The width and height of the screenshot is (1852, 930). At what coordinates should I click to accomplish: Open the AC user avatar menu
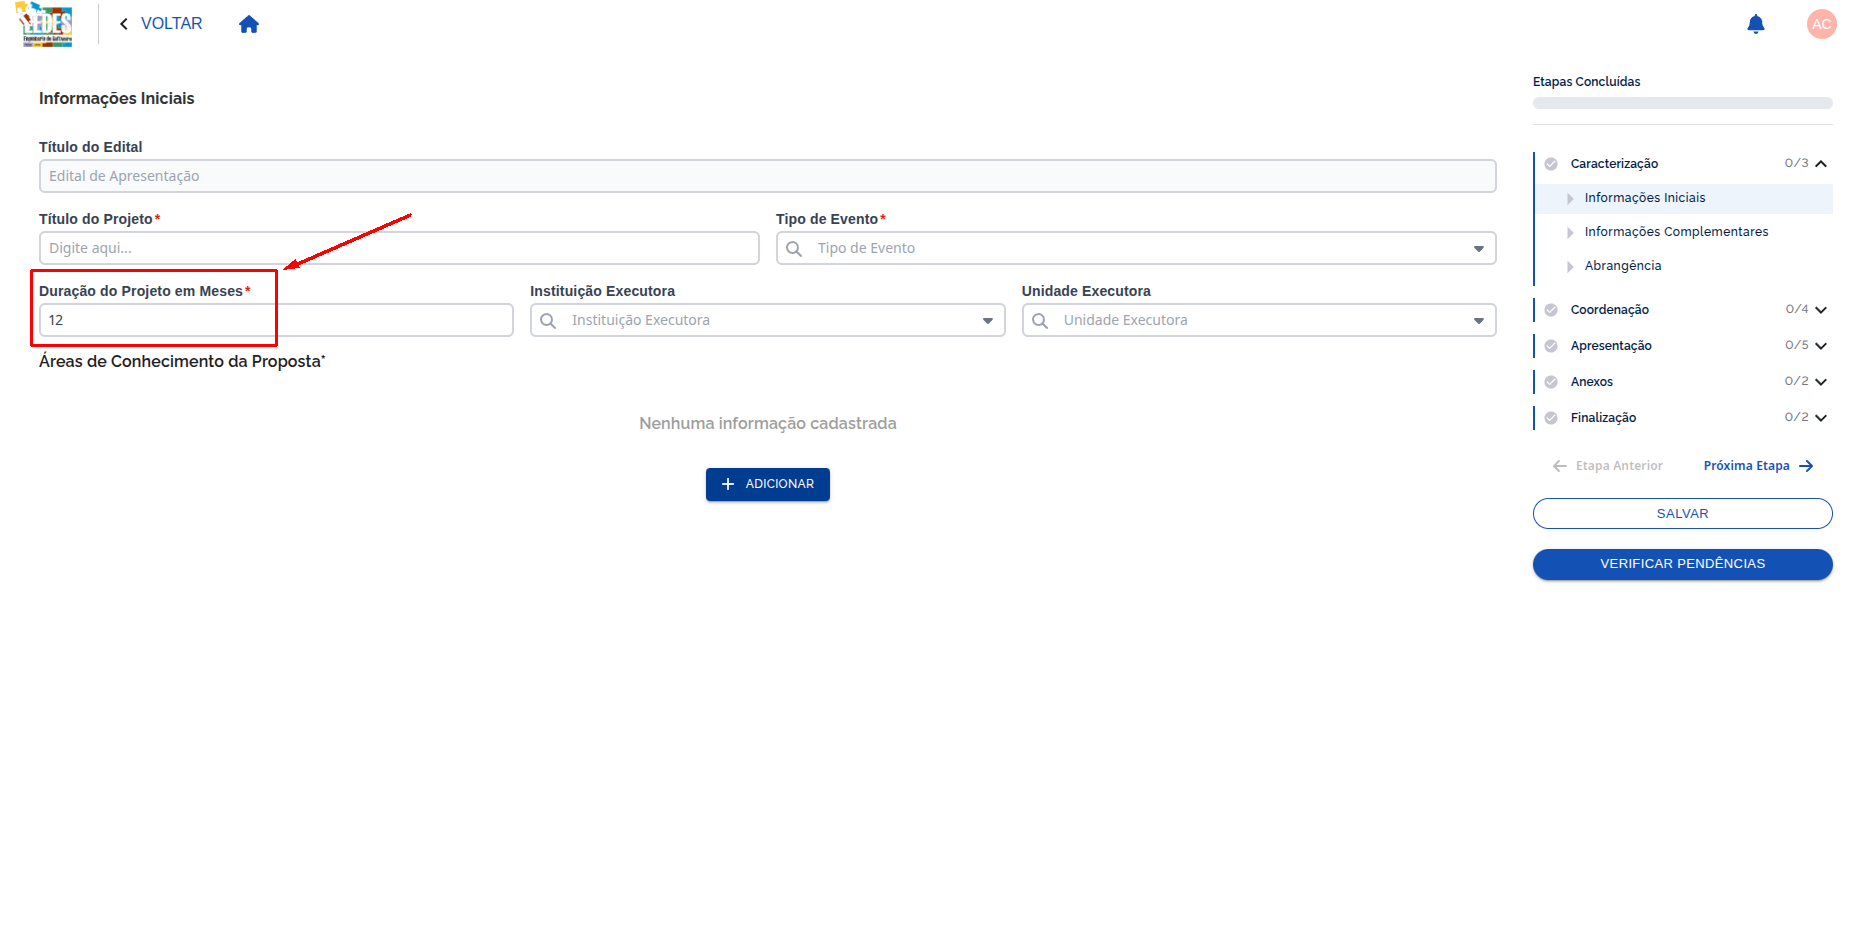click(x=1821, y=24)
